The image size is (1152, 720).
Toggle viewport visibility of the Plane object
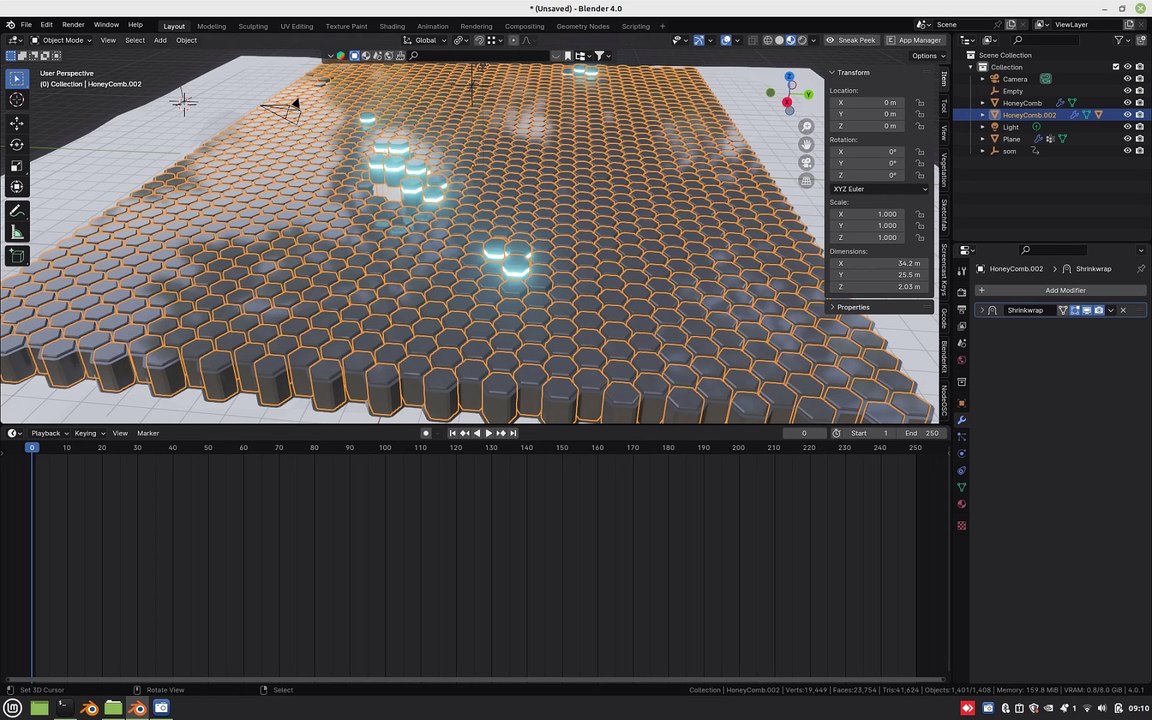click(x=1127, y=138)
